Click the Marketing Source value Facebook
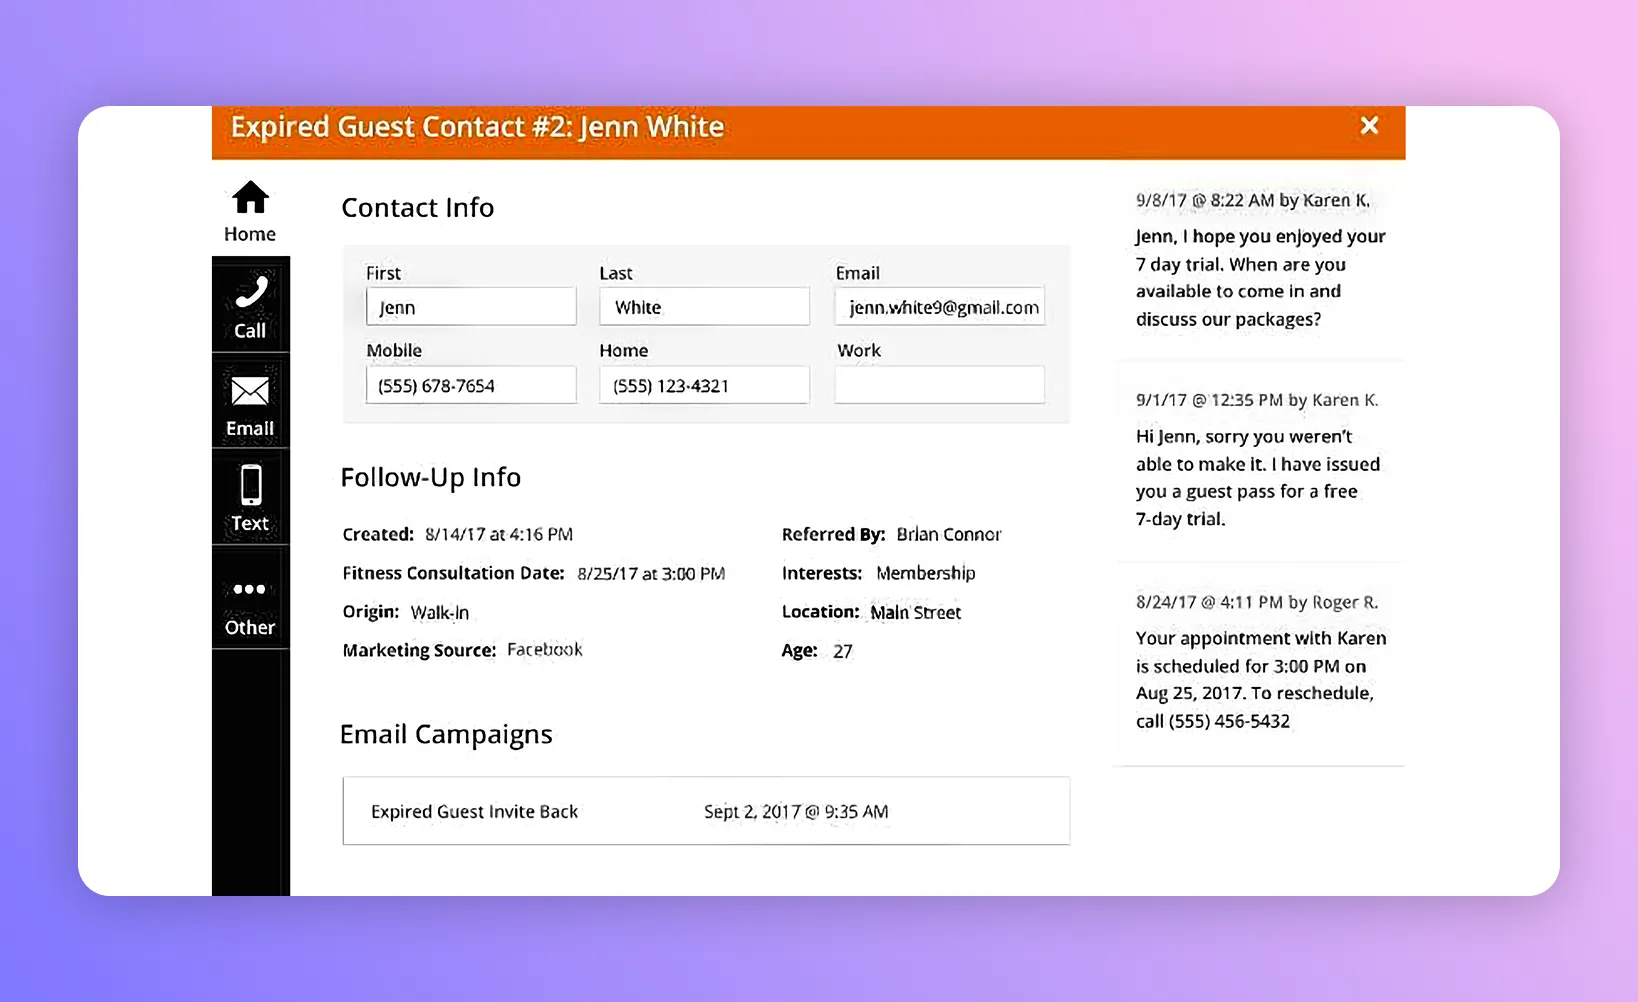1638x1002 pixels. [x=544, y=650]
